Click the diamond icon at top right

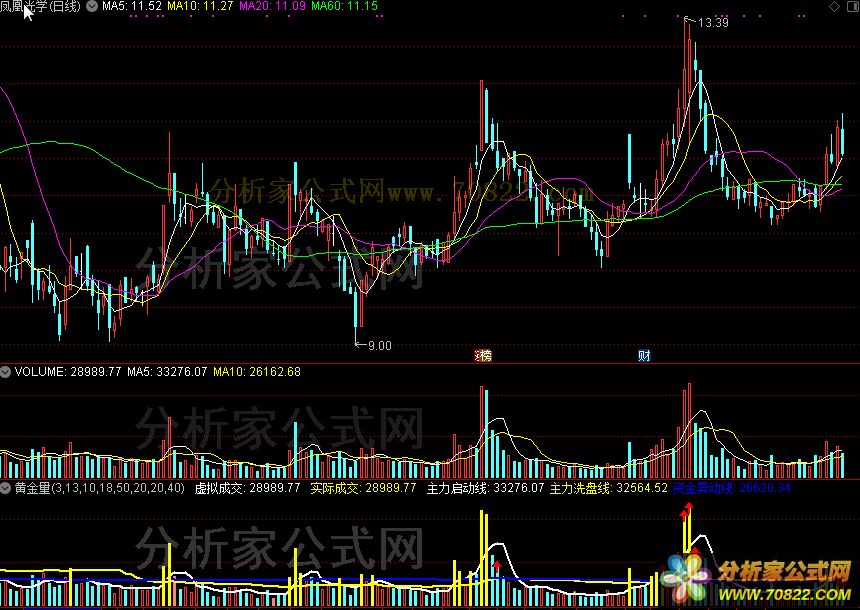834,7
